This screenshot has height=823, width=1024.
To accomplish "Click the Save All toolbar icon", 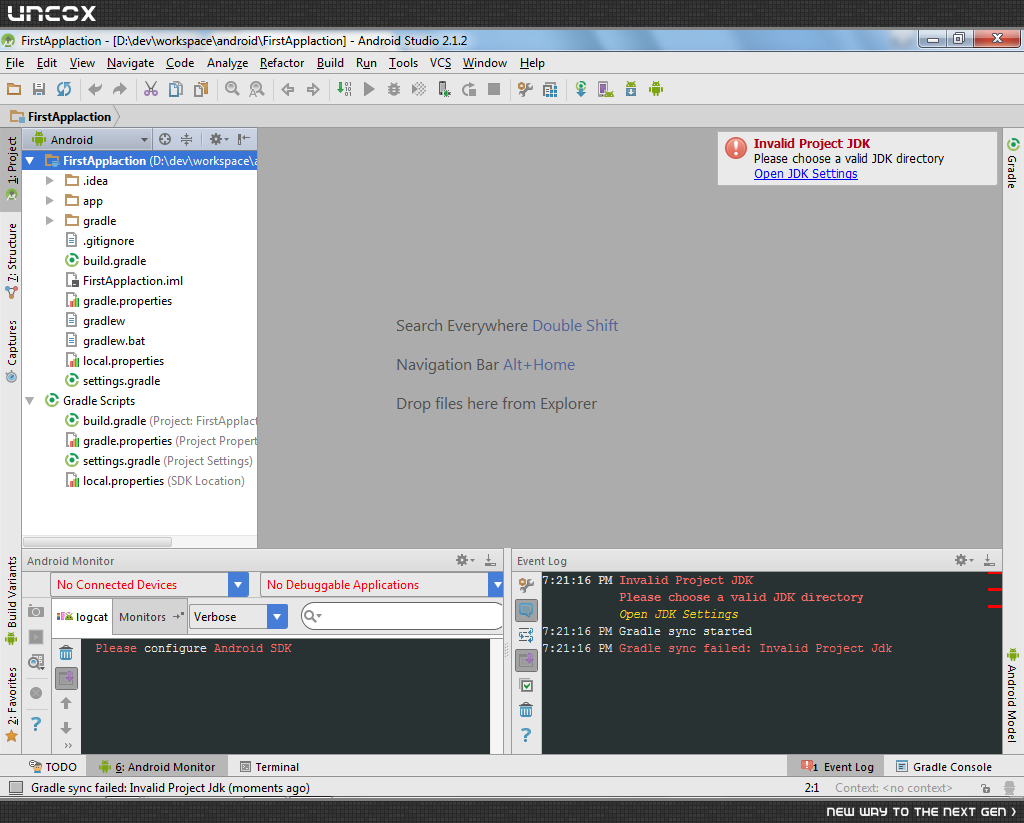I will tap(39, 89).
